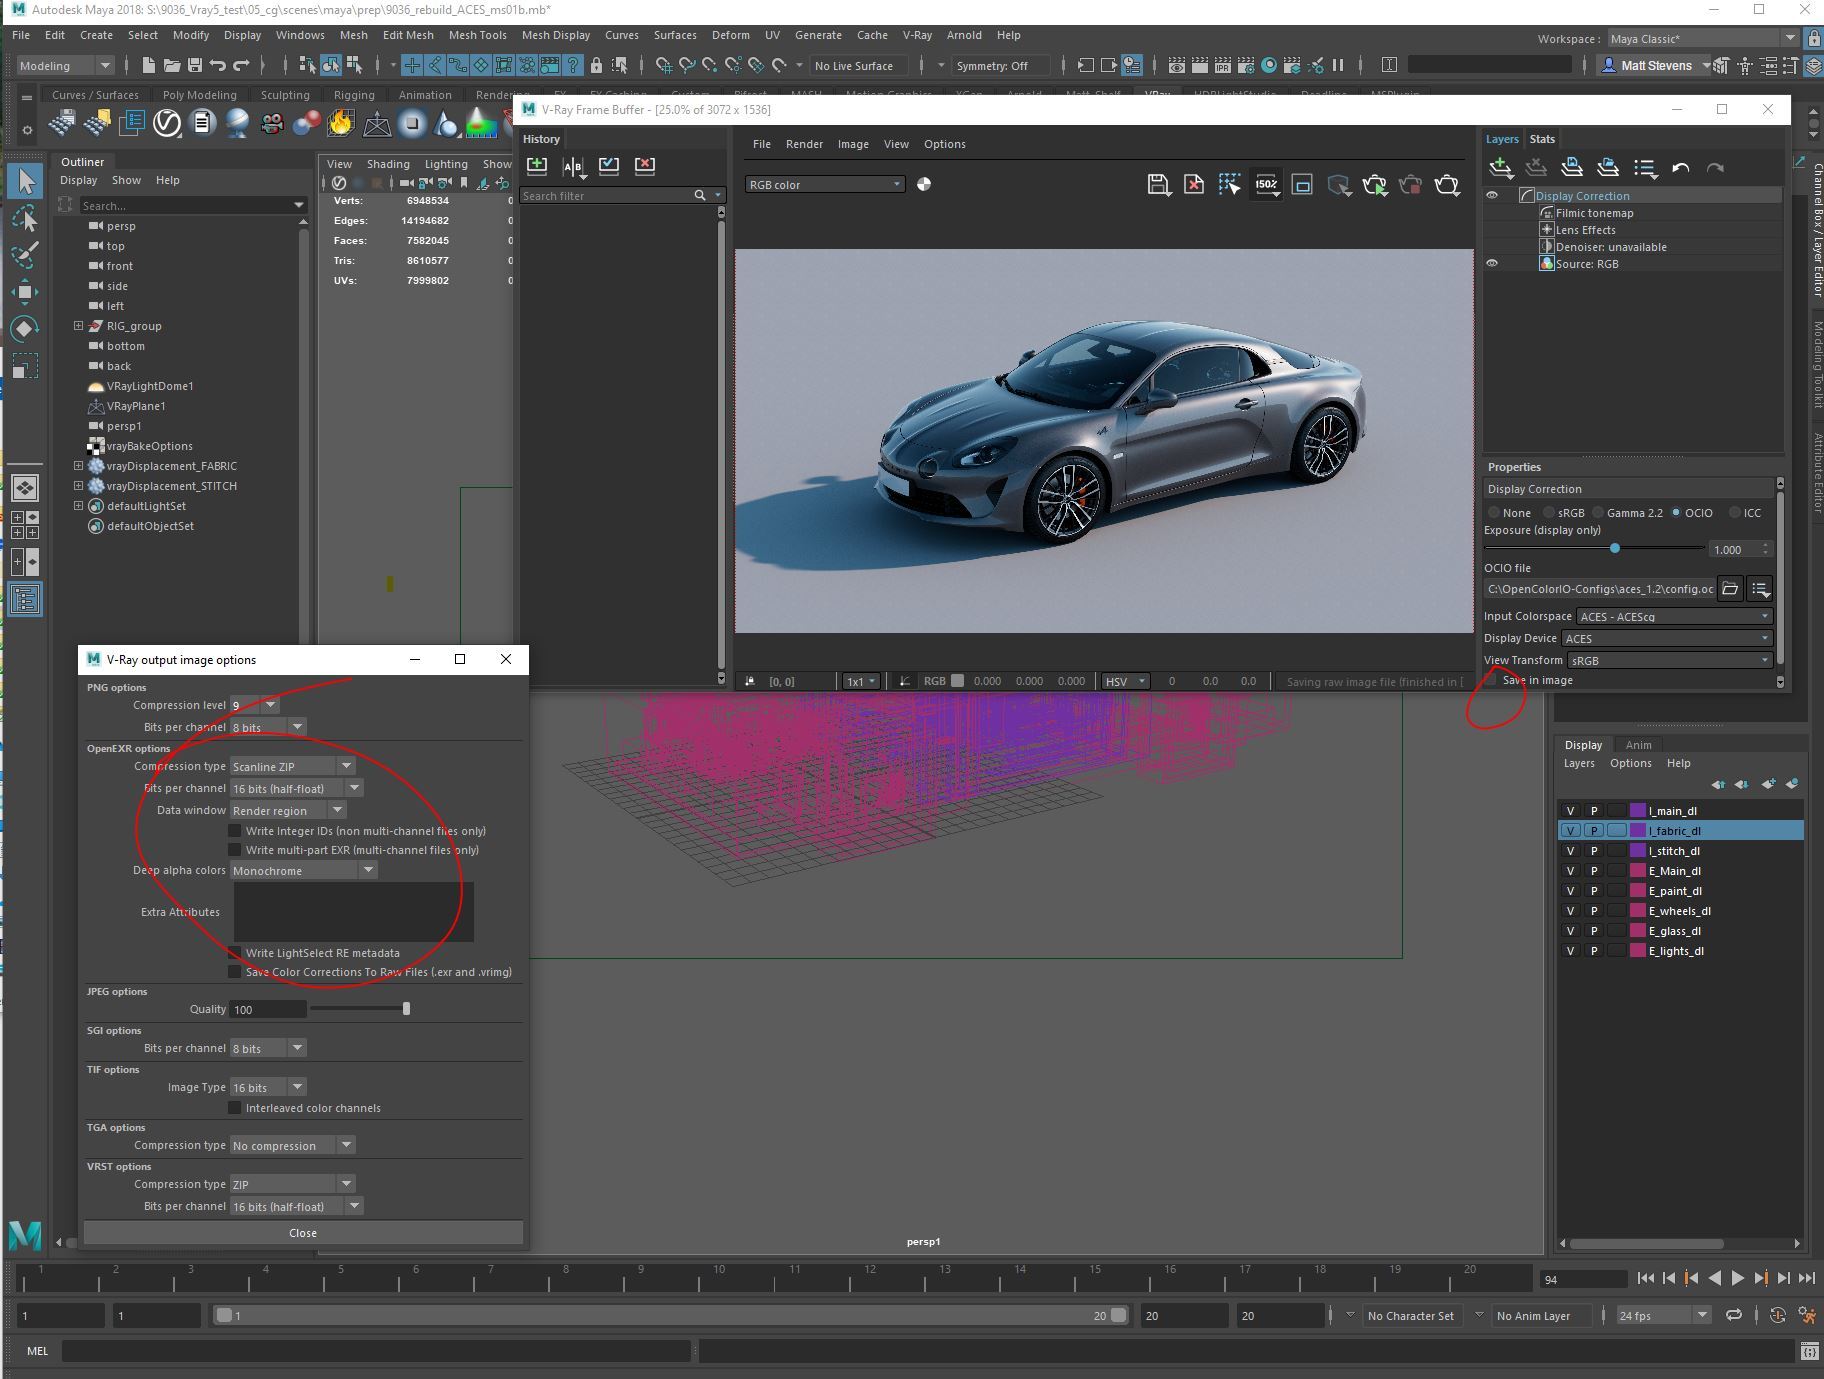Jump to the start of playback range
Viewport: 1824px width, 1379px height.
click(1645, 1278)
